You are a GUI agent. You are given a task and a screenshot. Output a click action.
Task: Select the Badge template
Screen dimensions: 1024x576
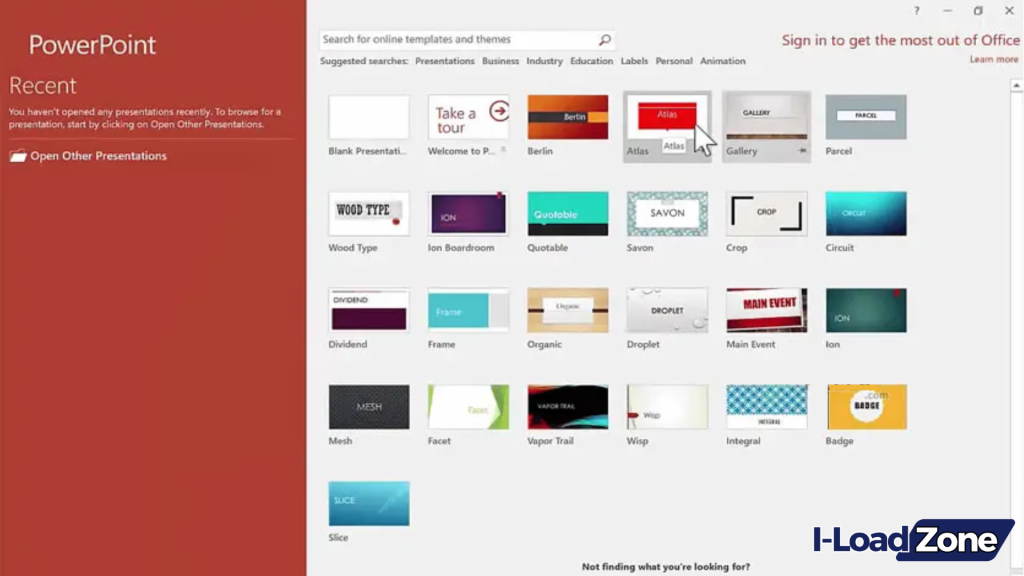pyautogui.click(x=864, y=405)
